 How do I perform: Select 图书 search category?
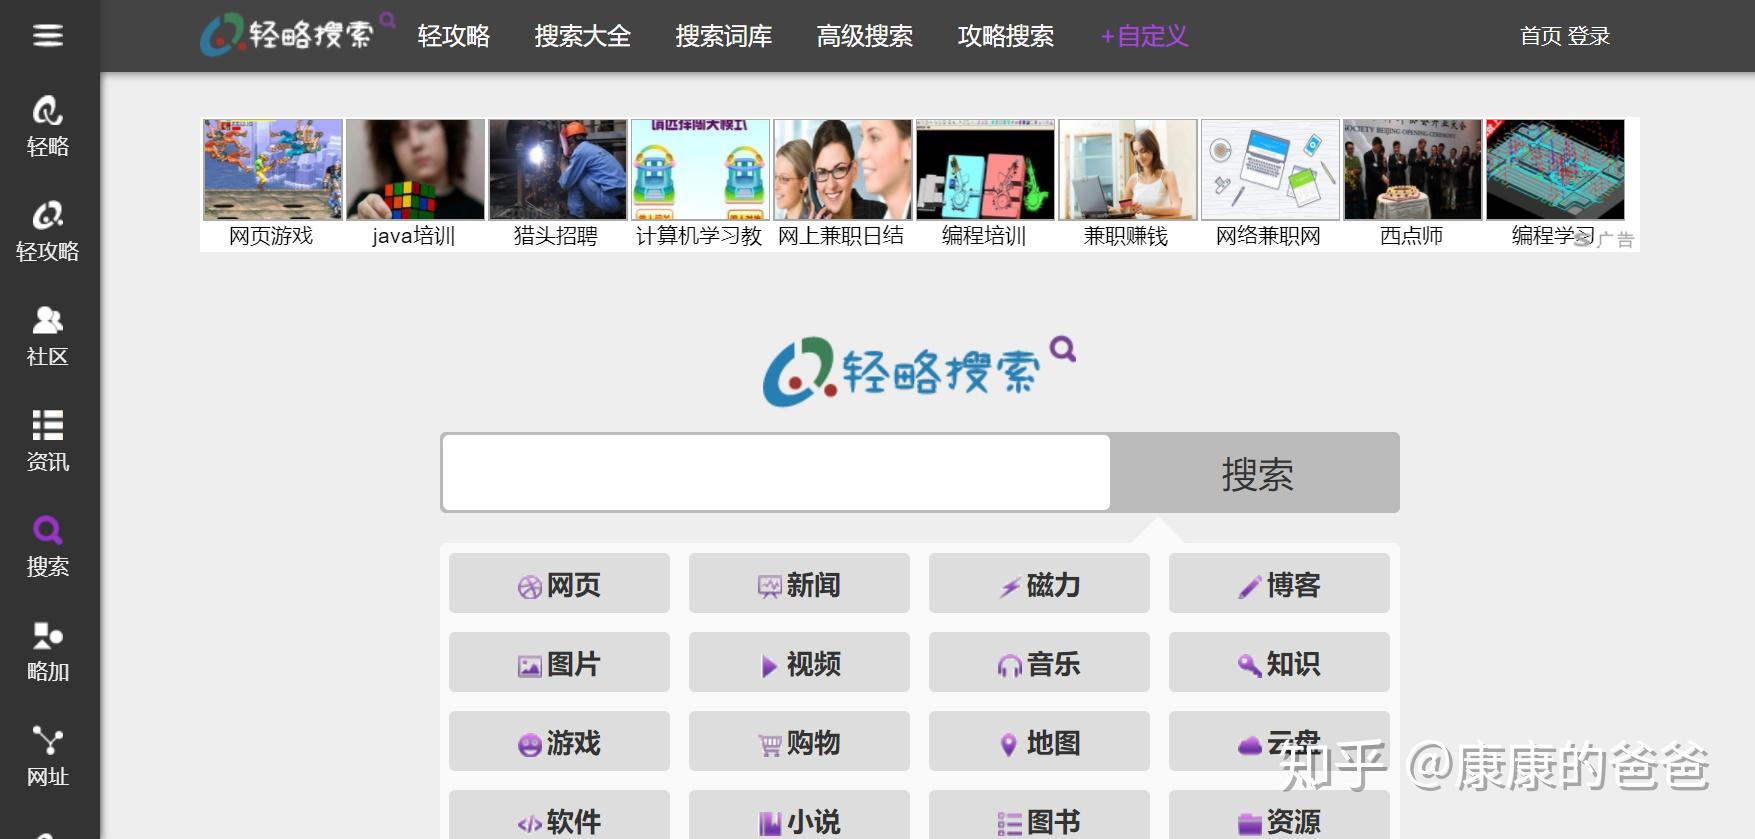pos(1039,815)
